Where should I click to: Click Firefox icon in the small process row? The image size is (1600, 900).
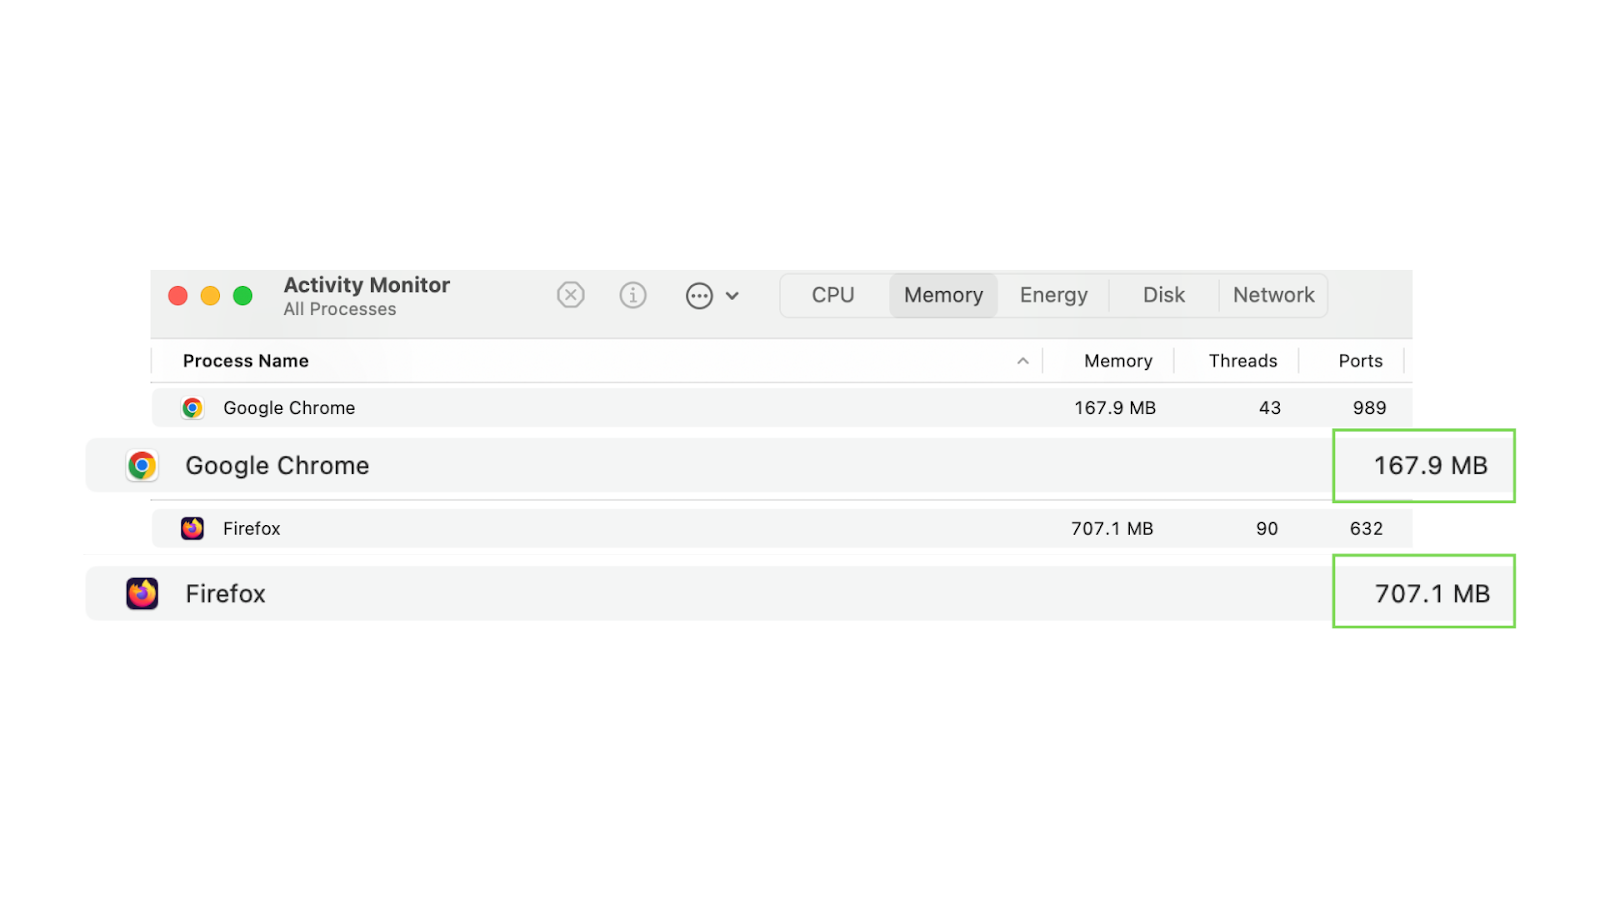192,528
